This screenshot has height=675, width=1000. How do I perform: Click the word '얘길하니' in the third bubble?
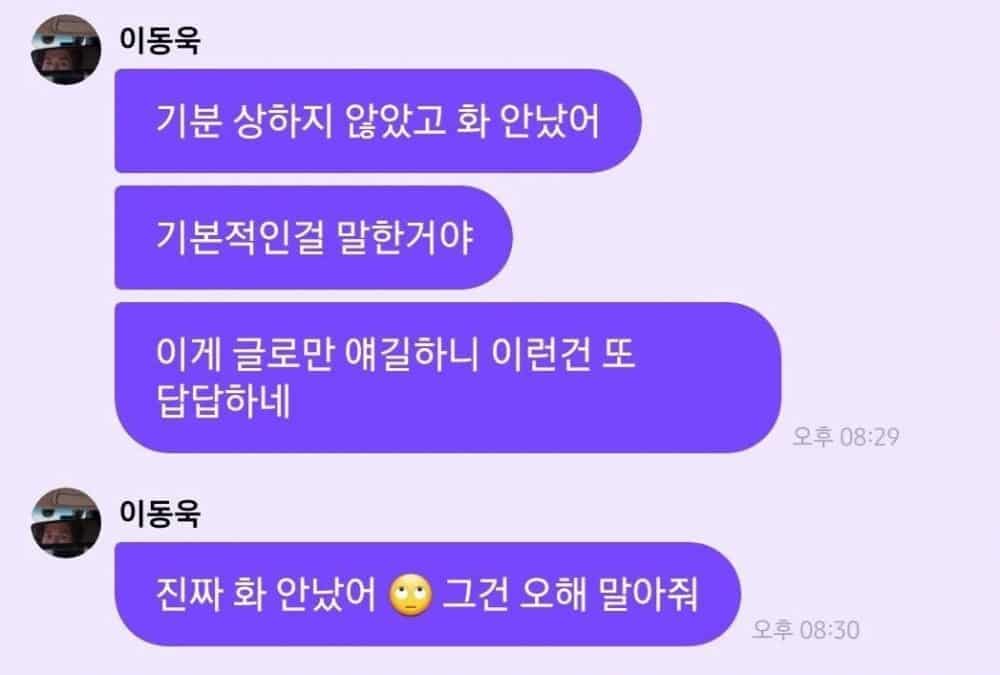coord(411,353)
